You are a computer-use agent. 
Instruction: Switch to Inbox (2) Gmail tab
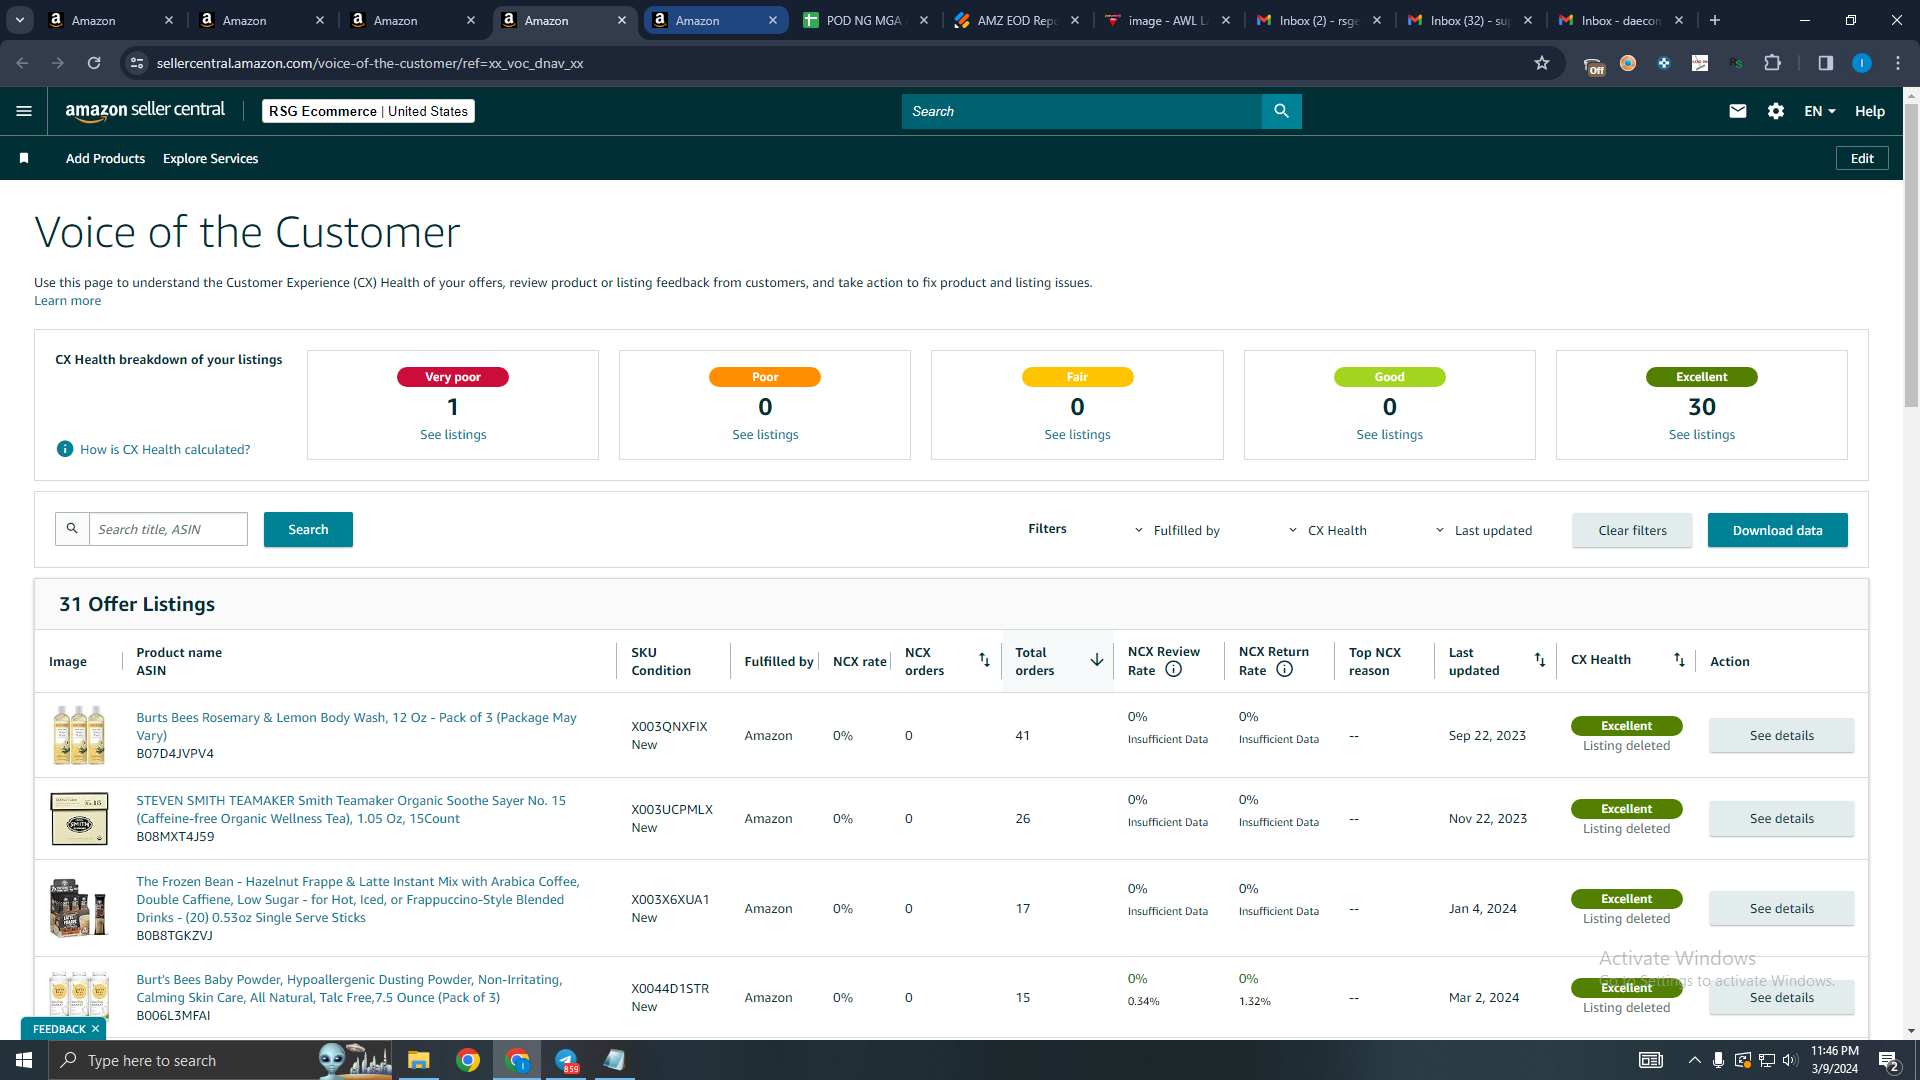1318,20
